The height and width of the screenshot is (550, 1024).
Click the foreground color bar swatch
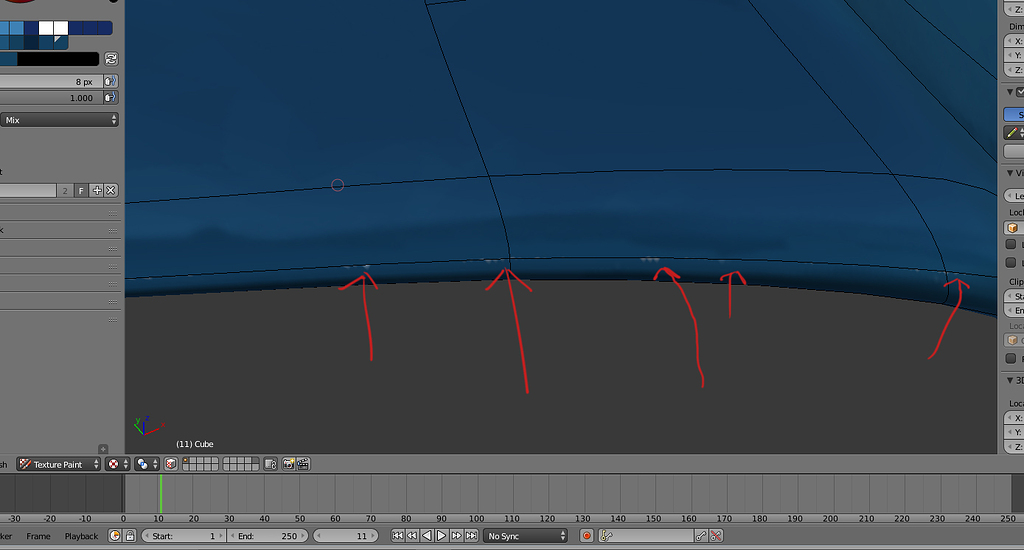[8, 59]
